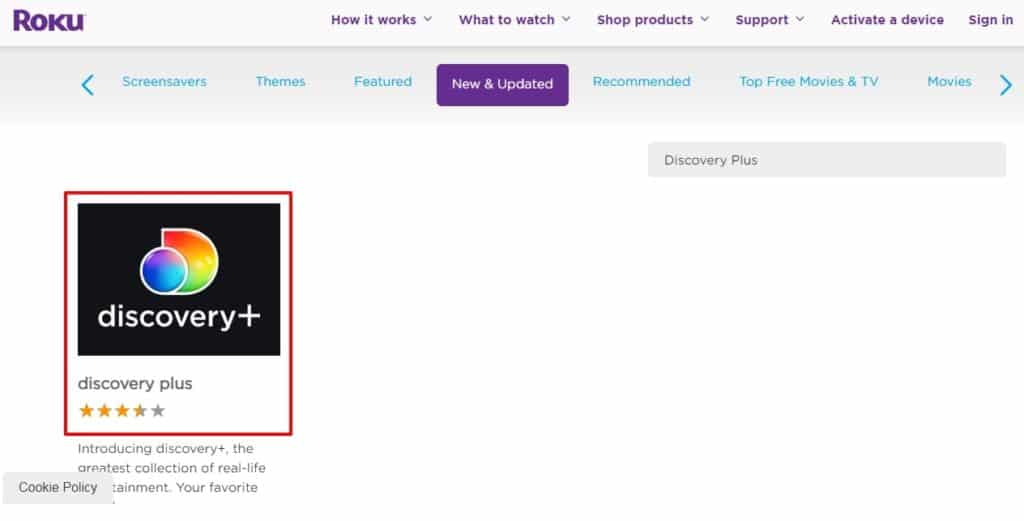This screenshot has height=521, width=1024.
Task: Open the discovery plus channel title
Action: (135, 383)
